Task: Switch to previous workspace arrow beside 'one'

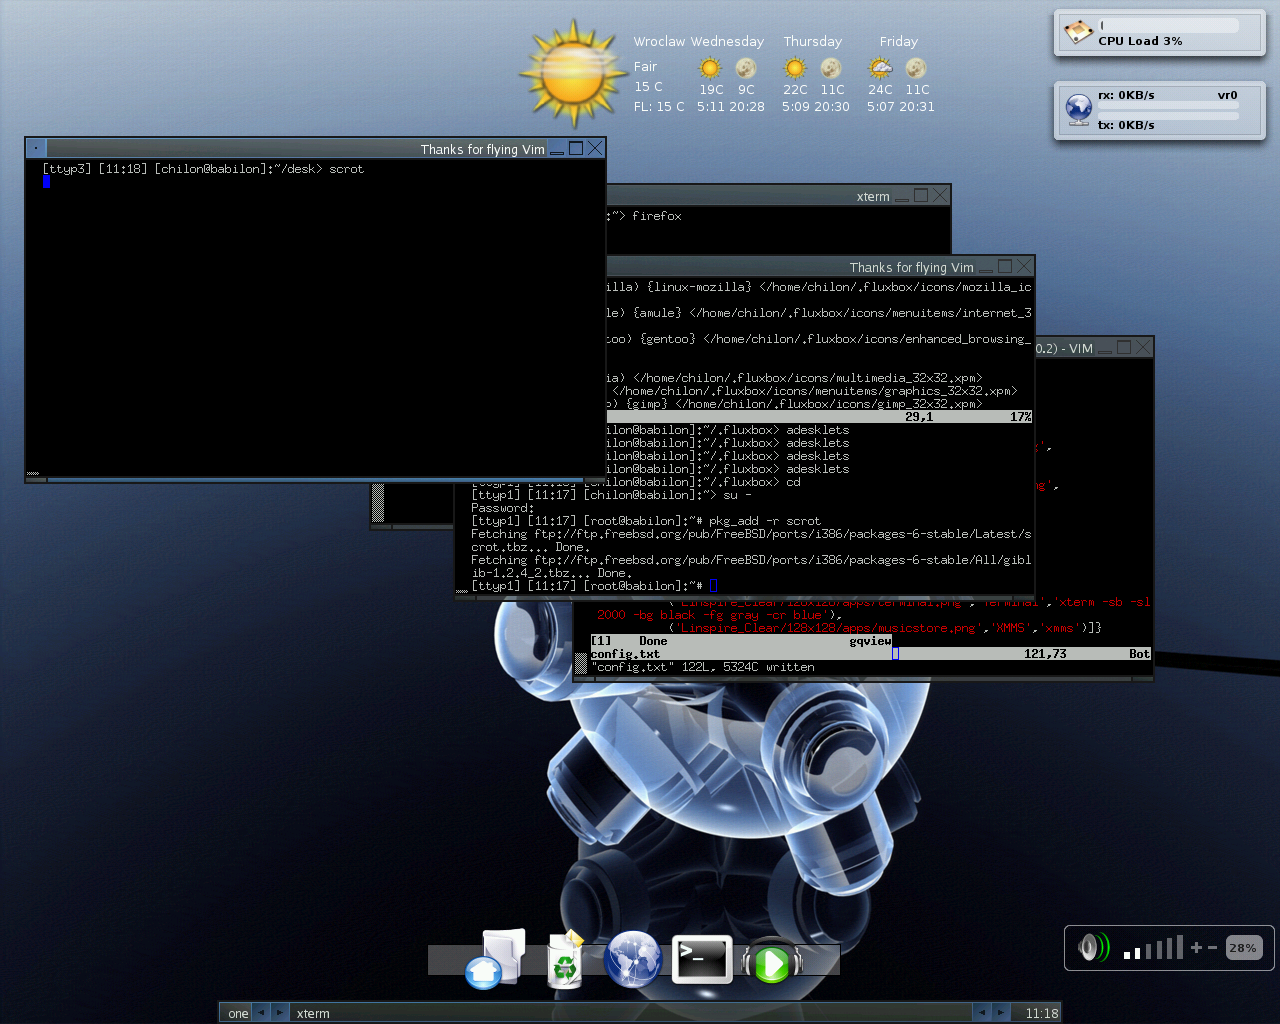Action: click(260, 1012)
